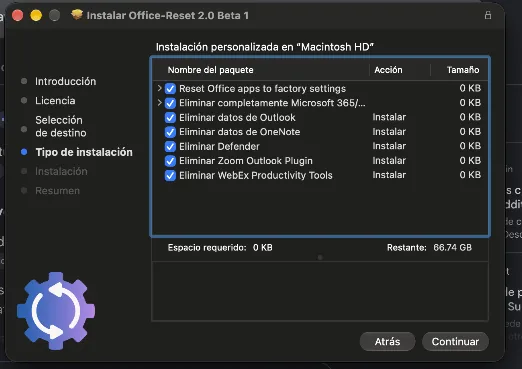This screenshot has height=369, width=522.
Task: Uncheck Eliminar WebEx Productivity Tools
Action: tap(170, 175)
